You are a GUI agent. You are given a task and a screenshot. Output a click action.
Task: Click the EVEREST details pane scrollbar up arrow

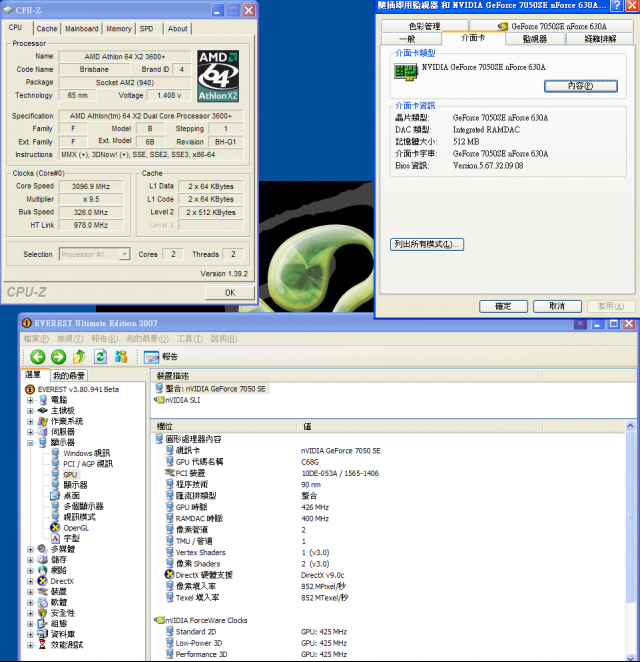630,426
